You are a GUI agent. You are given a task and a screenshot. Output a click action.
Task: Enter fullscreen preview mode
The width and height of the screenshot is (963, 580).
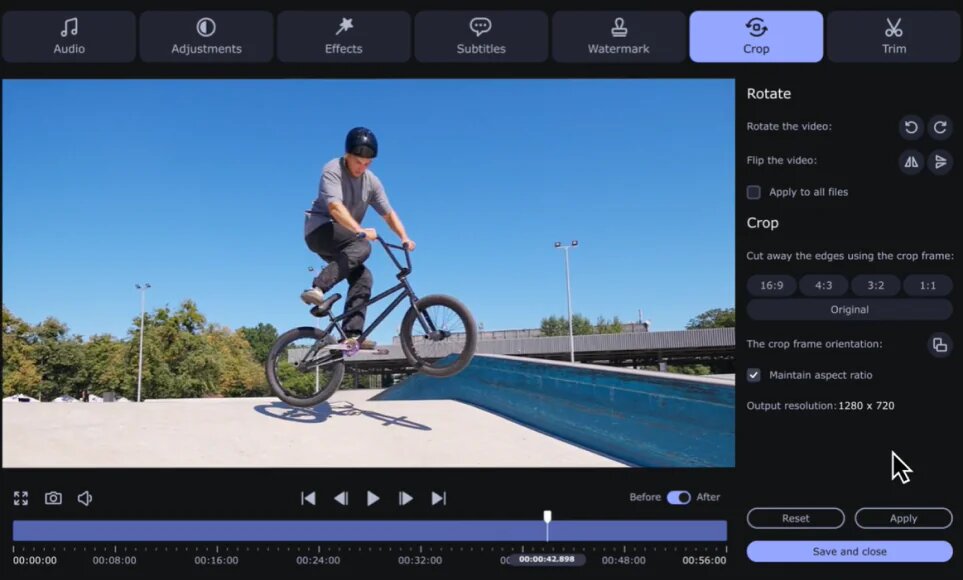(x=21, y=498)
